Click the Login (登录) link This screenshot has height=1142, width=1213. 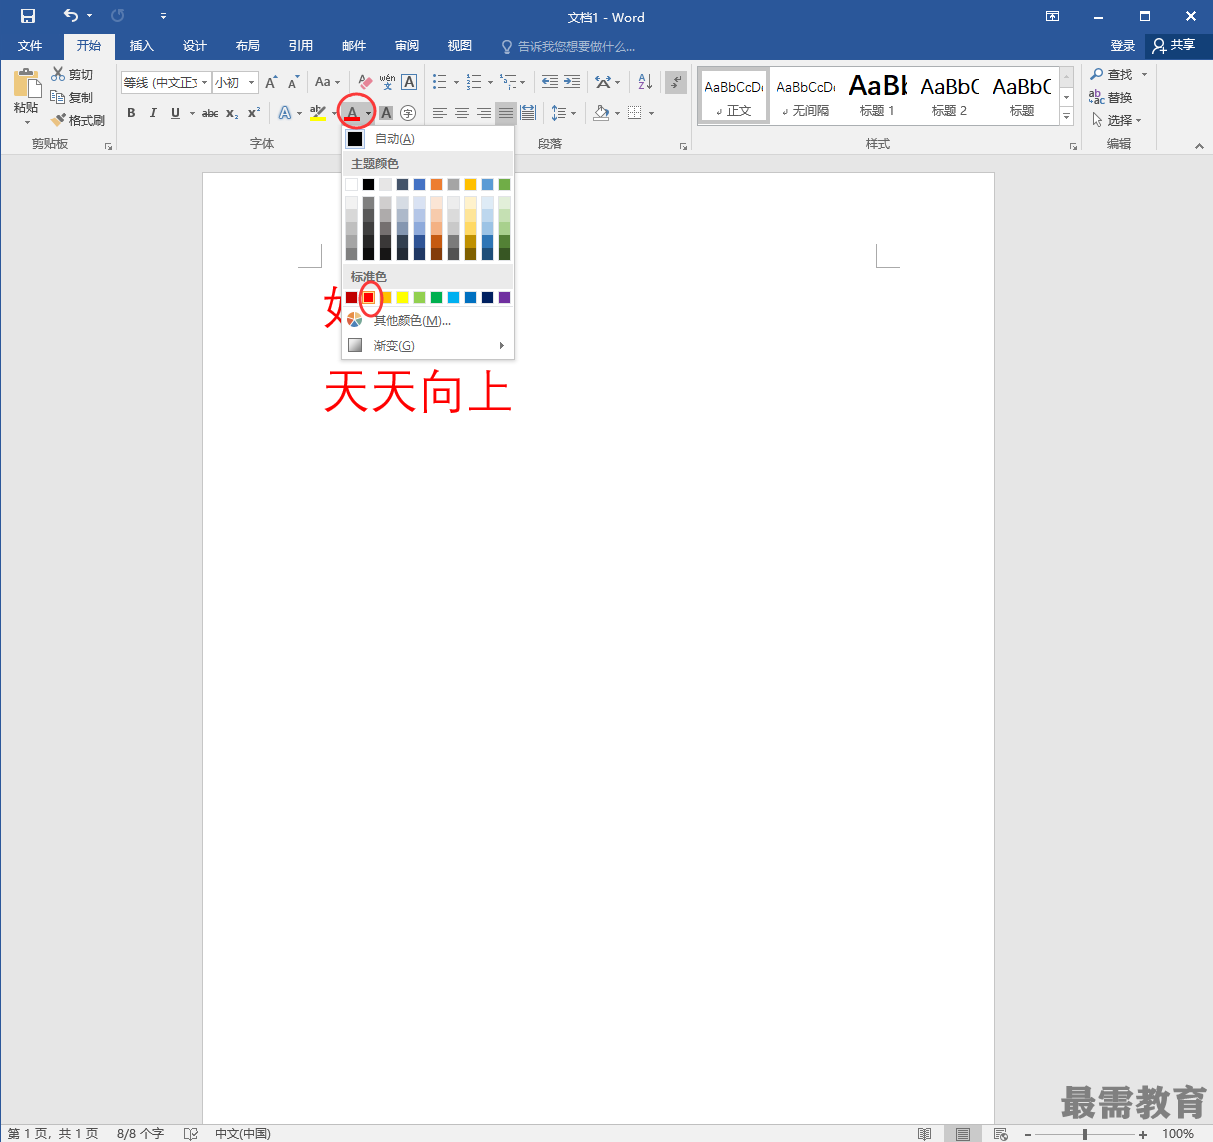tap(1123, 46)
